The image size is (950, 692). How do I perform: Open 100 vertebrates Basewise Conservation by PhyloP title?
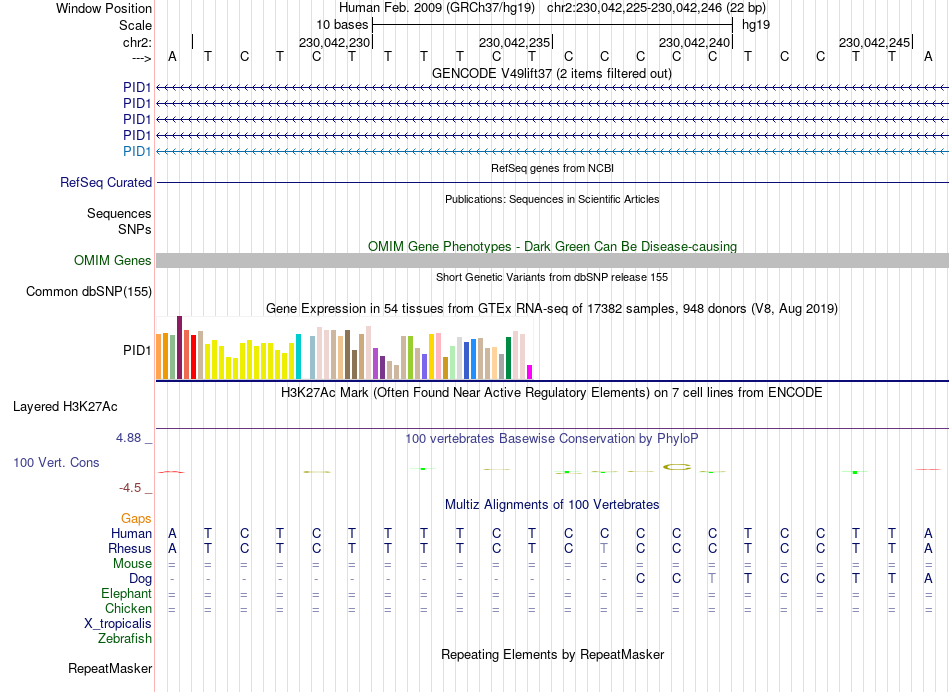552,438
